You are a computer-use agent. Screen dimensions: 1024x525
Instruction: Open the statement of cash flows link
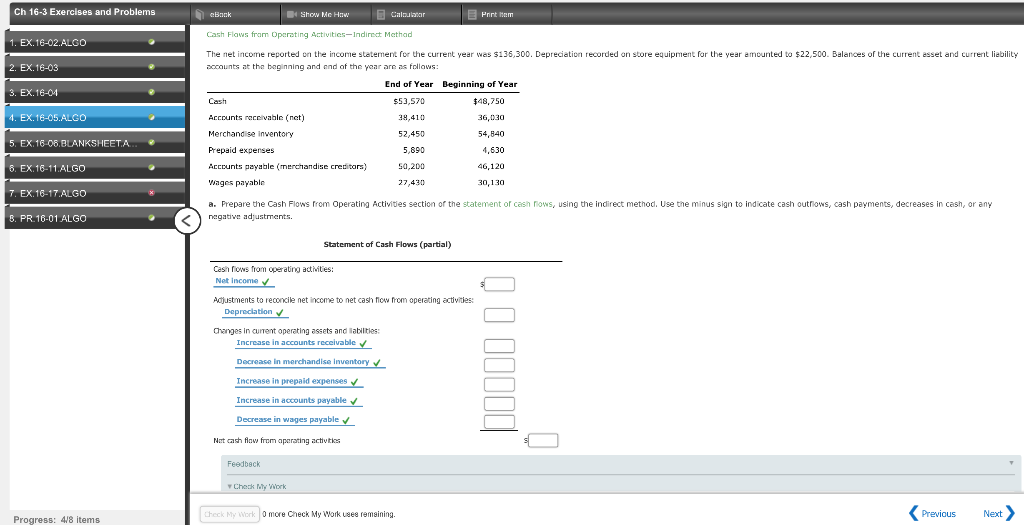tap(507, 204)
